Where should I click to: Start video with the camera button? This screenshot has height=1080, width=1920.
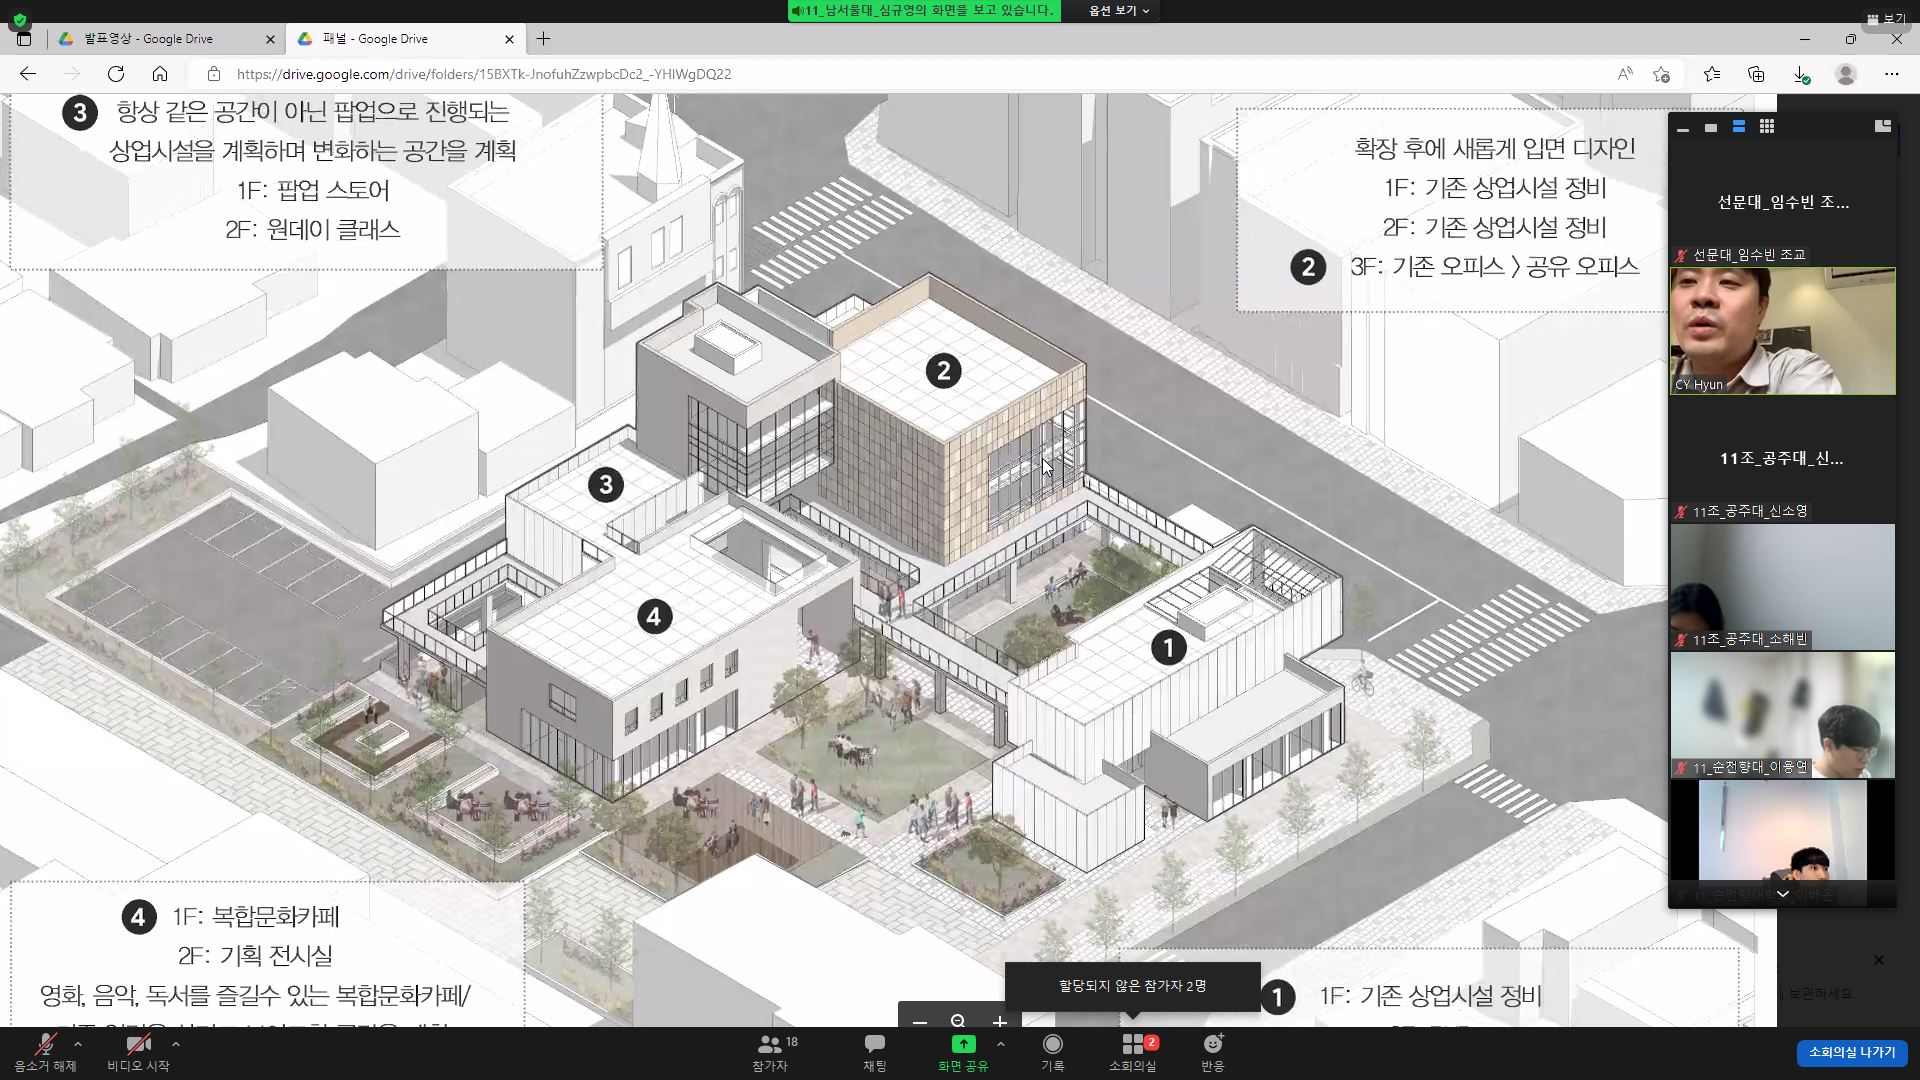[138, 1051]
